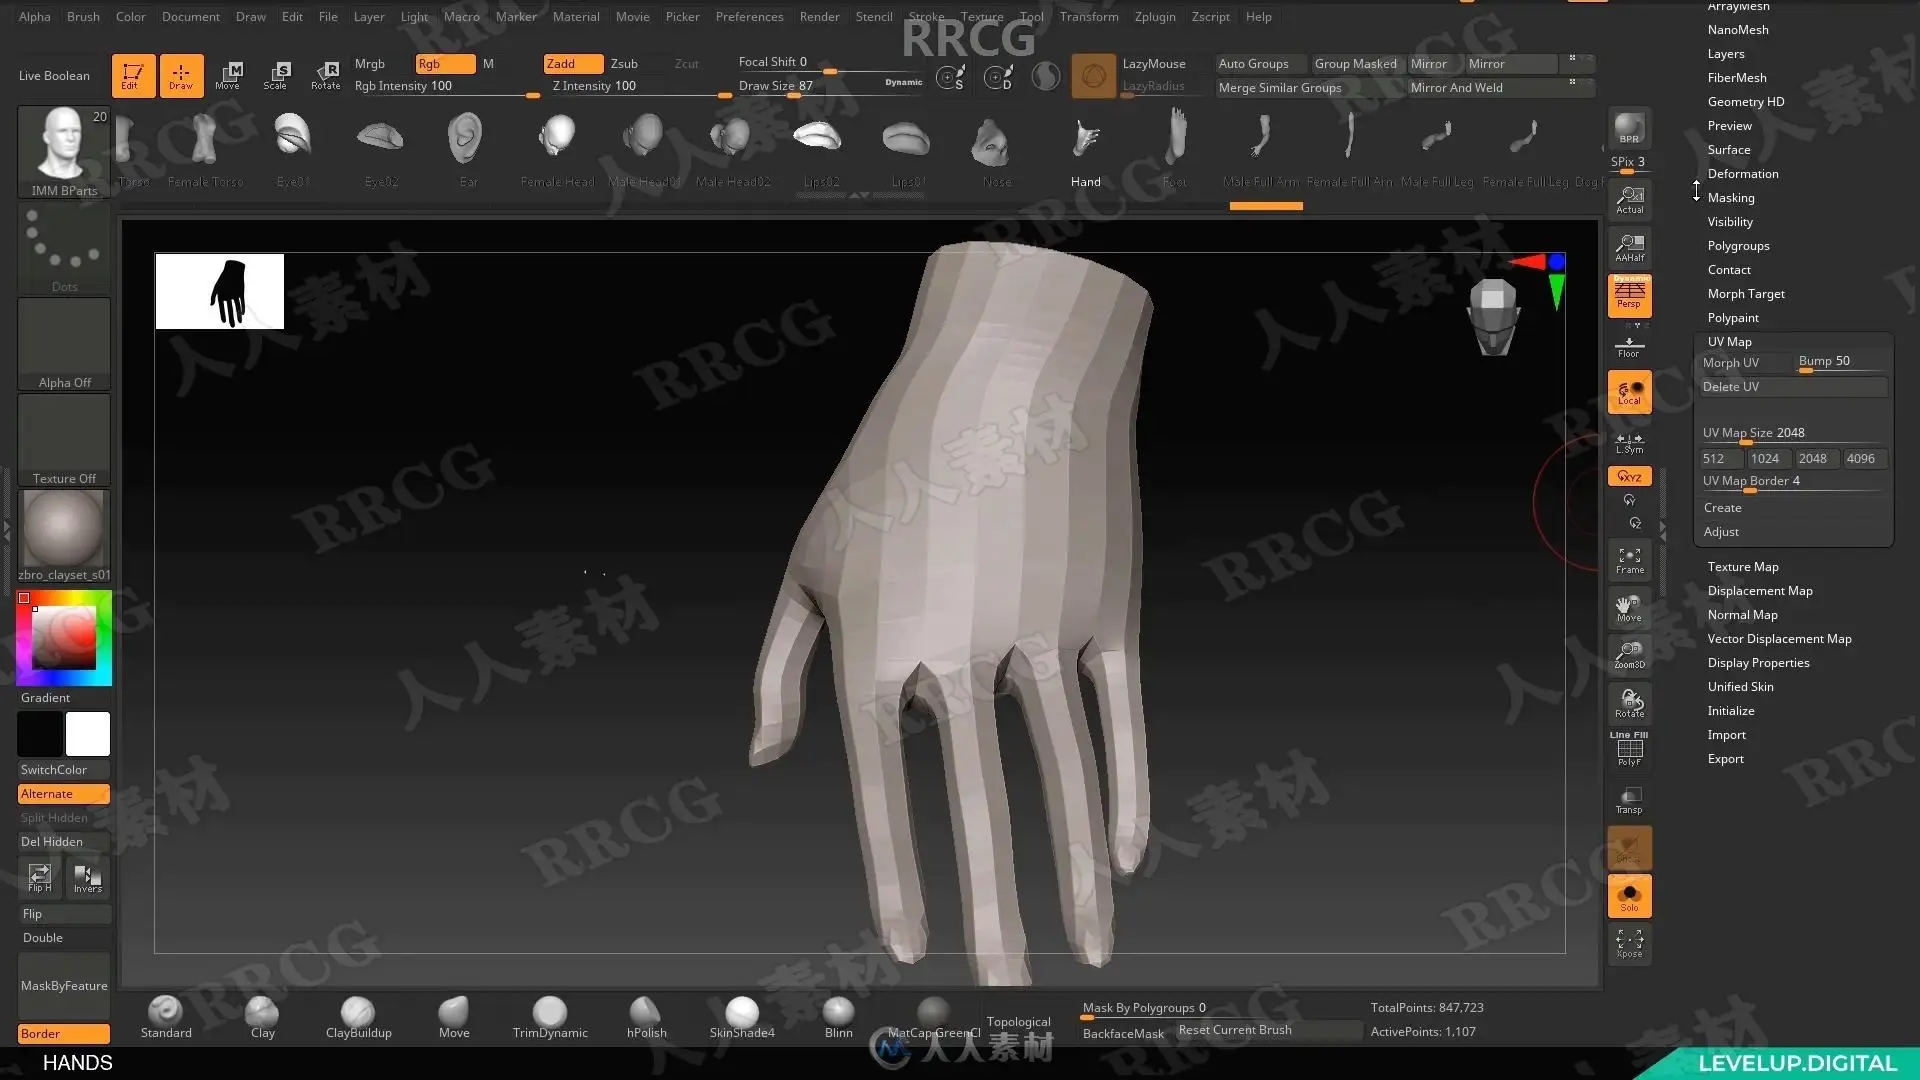Click the Flip H icon
The width and height of the screenshot is (1920, 1080).
click(40, 878)
